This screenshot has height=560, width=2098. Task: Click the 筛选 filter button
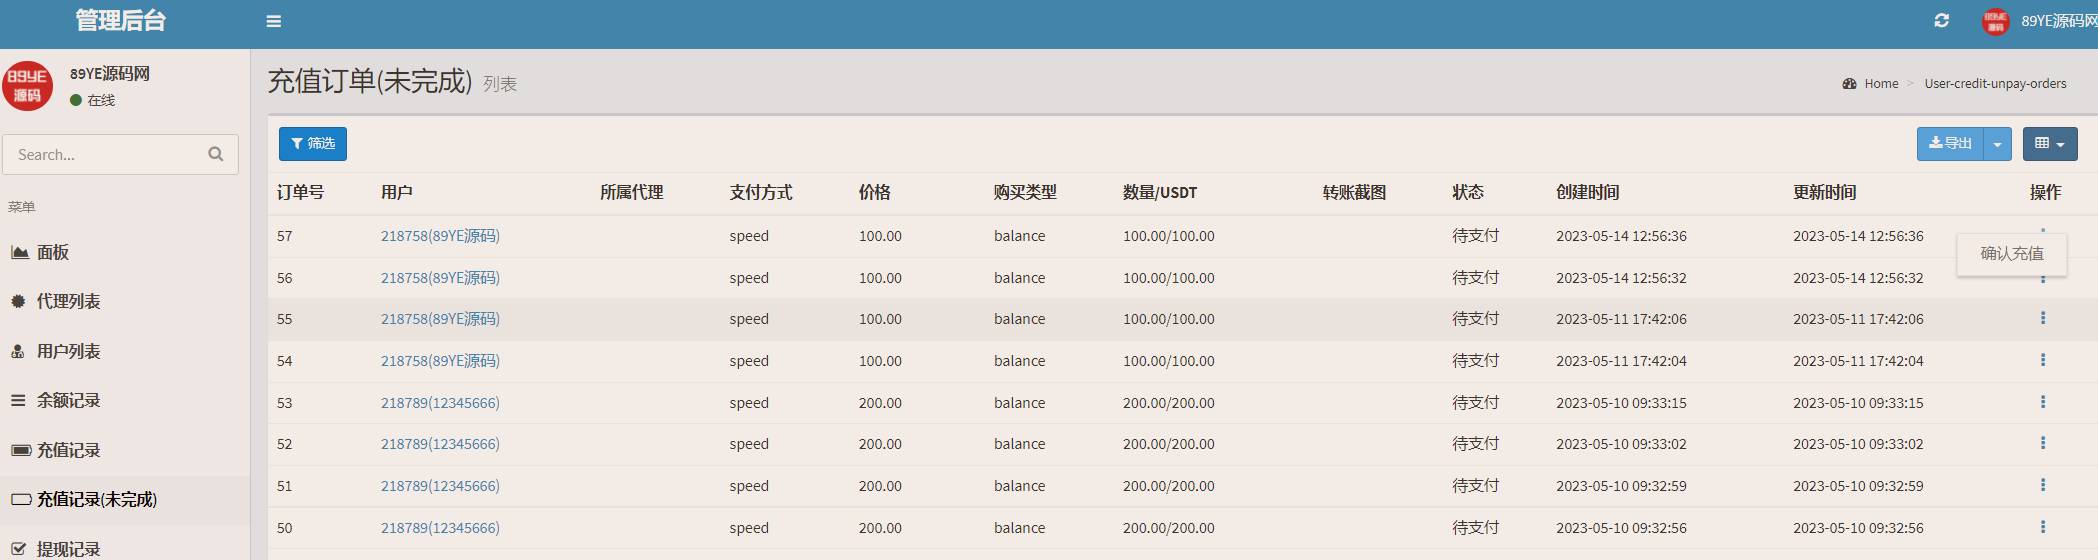pos(313,144)
